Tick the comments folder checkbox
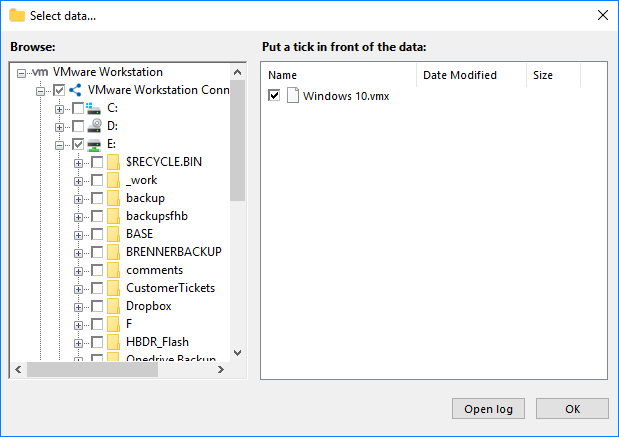Viewport: 619px width, 437px height. [97, 270]
